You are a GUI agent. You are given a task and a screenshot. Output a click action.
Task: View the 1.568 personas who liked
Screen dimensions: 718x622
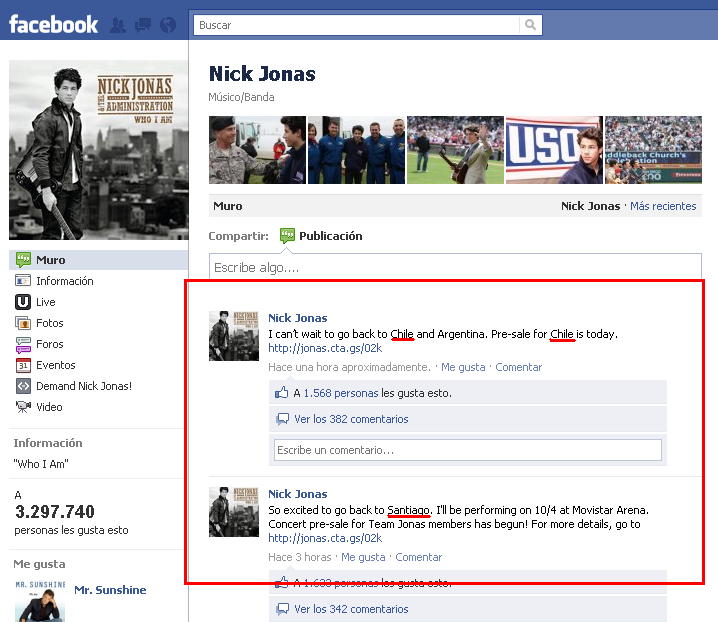click(x=341, y=393)
